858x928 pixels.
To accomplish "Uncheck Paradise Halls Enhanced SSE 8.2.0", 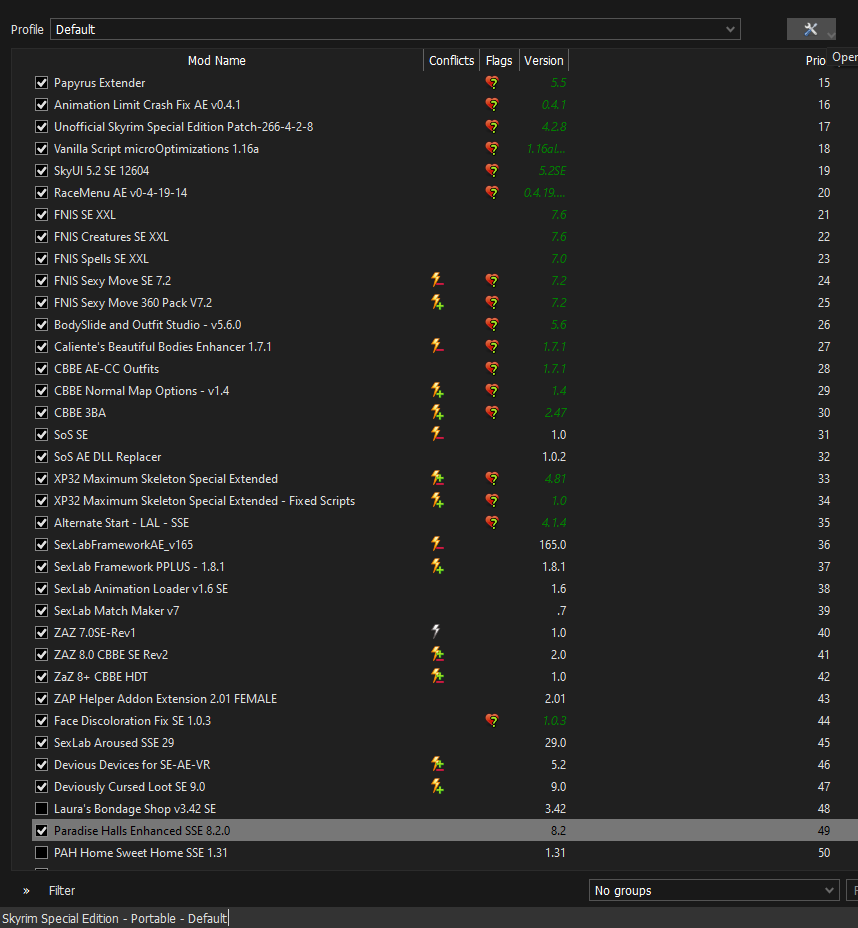I will pyautogui.click(x=41, y=831).
